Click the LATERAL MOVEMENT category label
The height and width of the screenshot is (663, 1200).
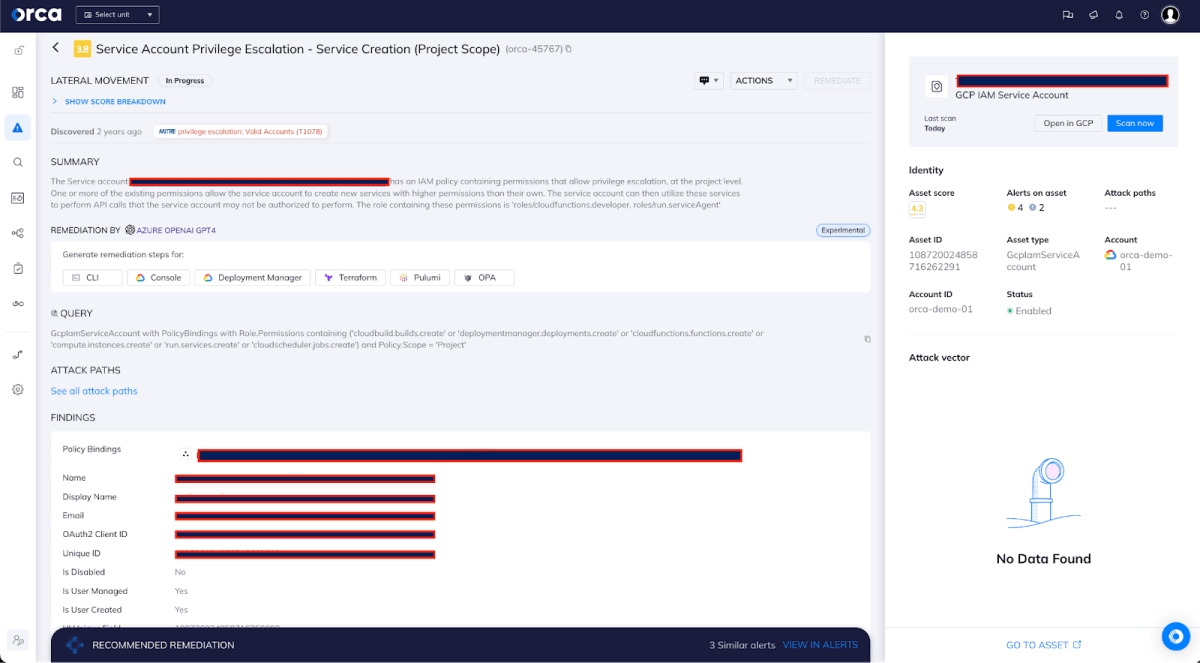(100, 81)
